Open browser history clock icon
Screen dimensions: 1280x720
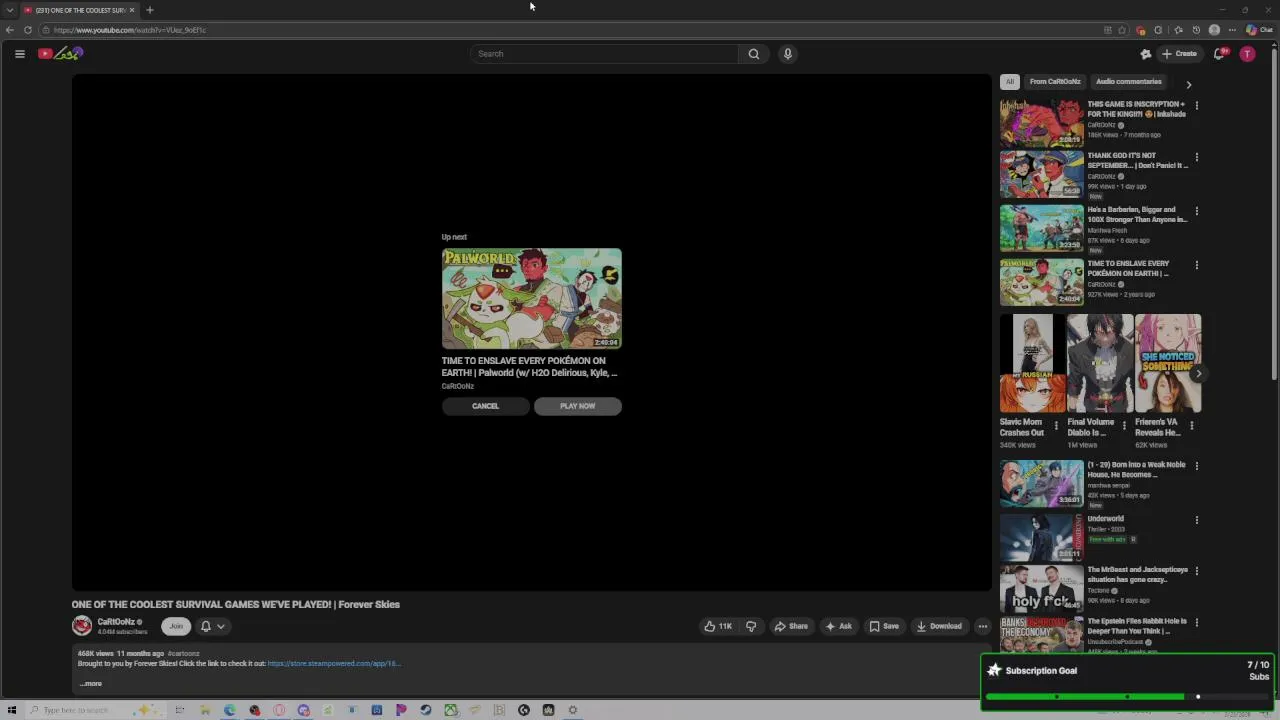1196,30
